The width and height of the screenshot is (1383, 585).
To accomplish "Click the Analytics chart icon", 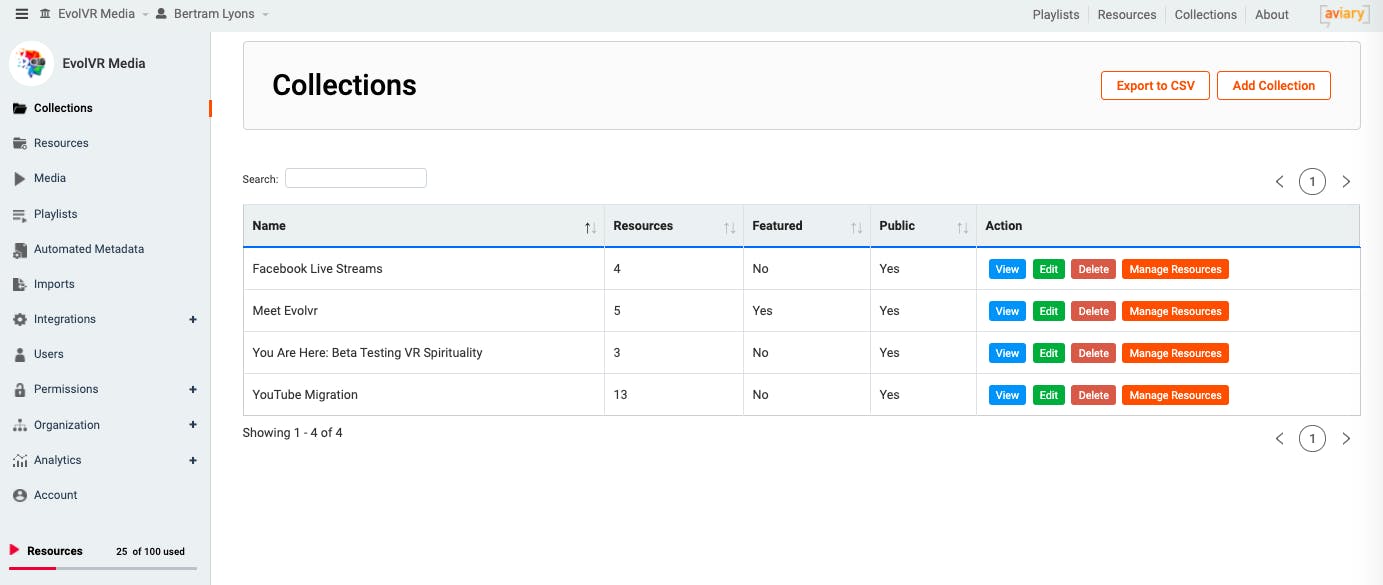I will point(19,460).
